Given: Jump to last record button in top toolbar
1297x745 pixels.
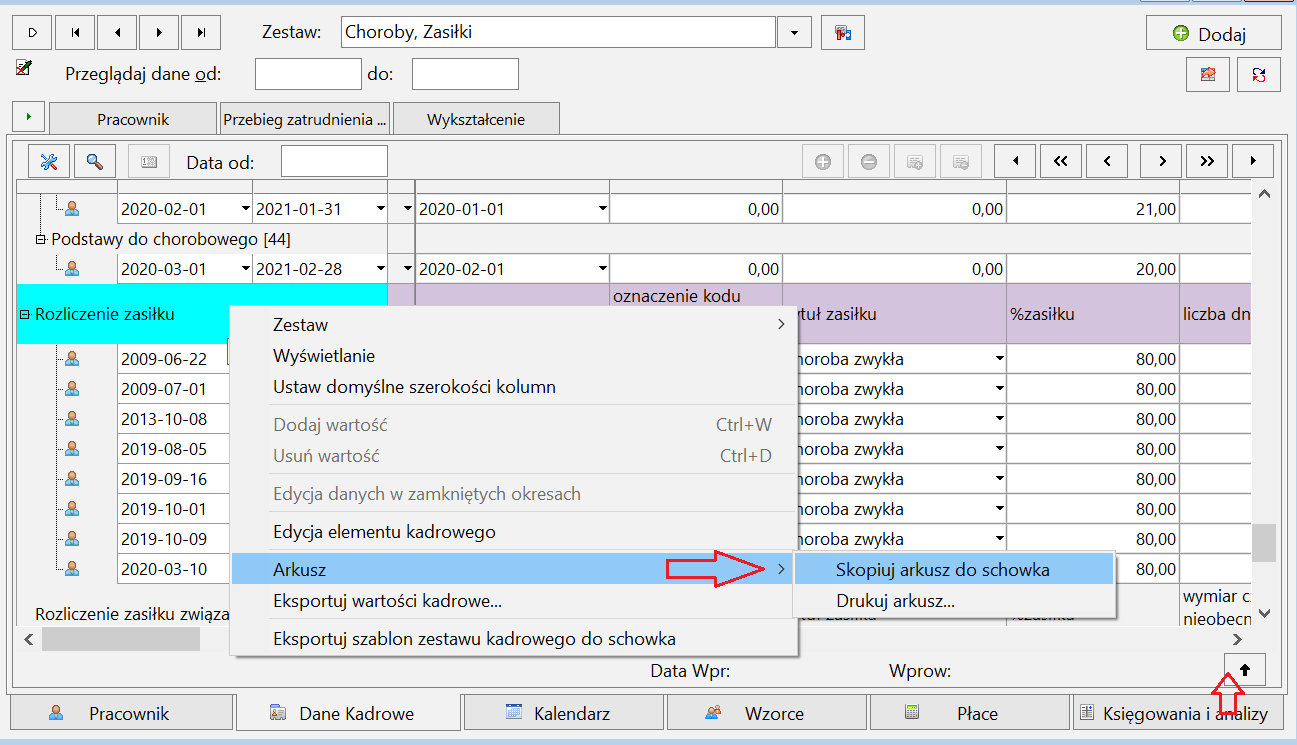Looking at the screenshot, I should click(201, 32).
